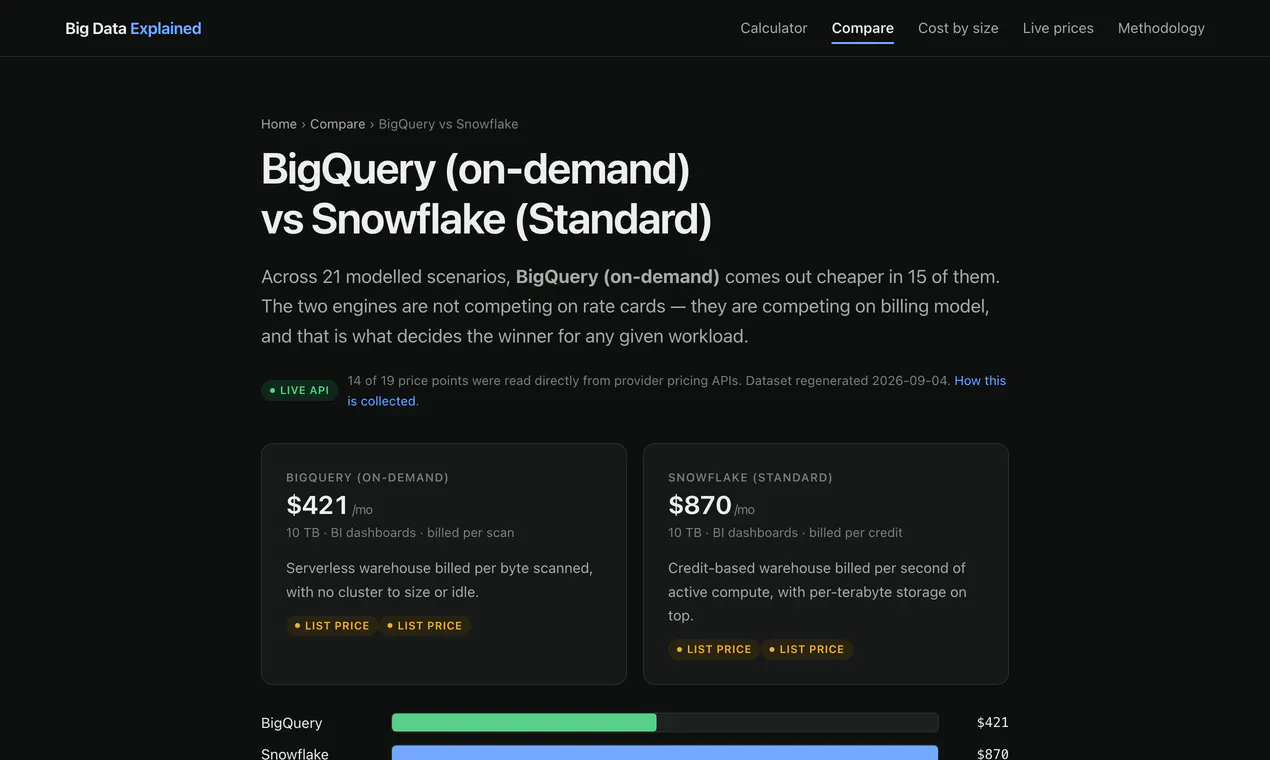Click '10 TB · BI dashboards · billed per credit'
1270x760 pixels.
[785, 533]
